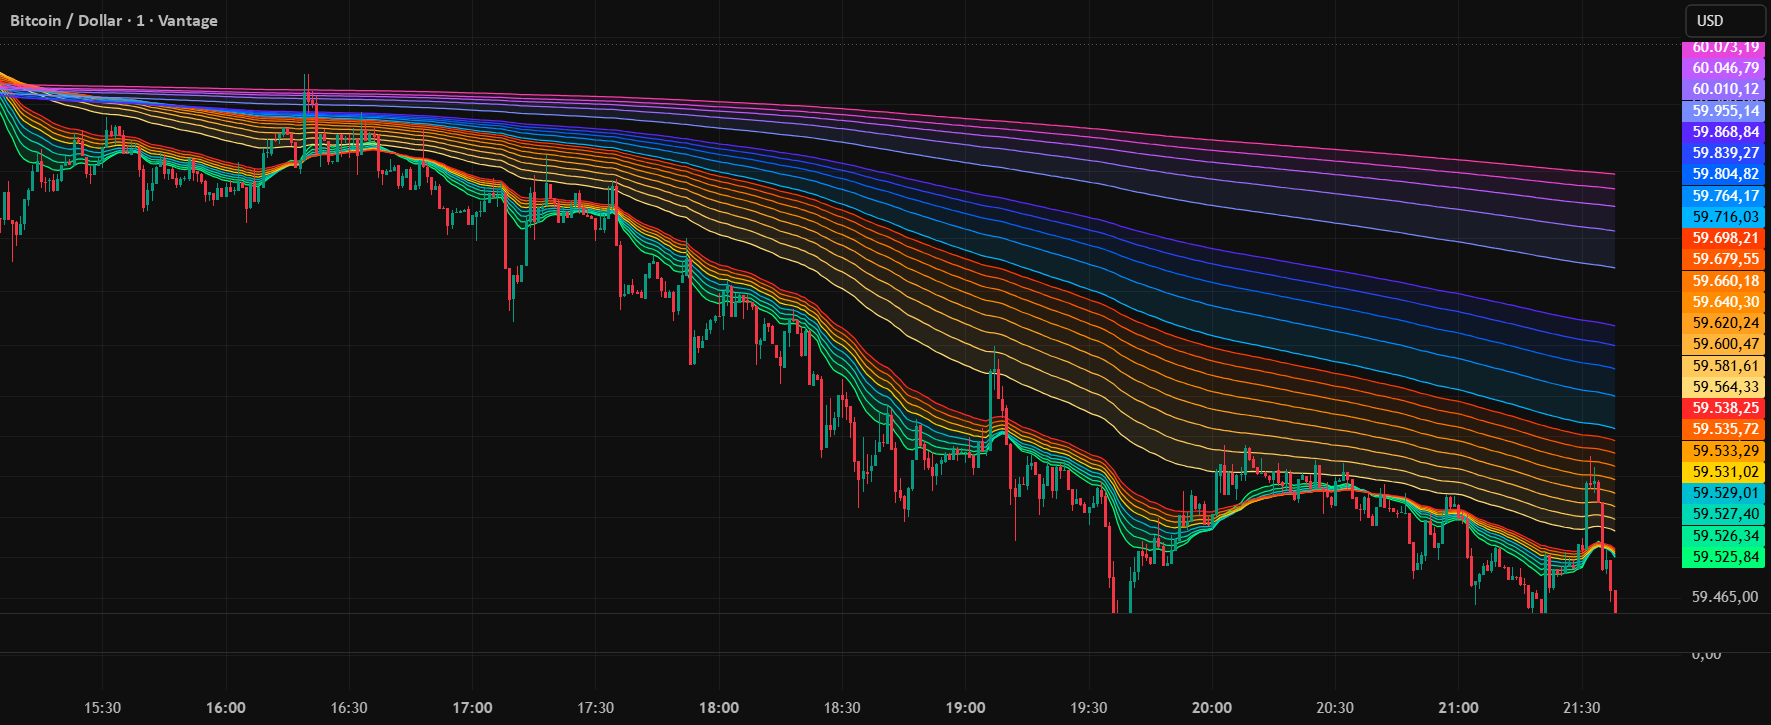Image resolution: width=1771 pixels, height=725 pixels.
Task: Click the 59.465,00 price axis value
Action: point(1725,597)
